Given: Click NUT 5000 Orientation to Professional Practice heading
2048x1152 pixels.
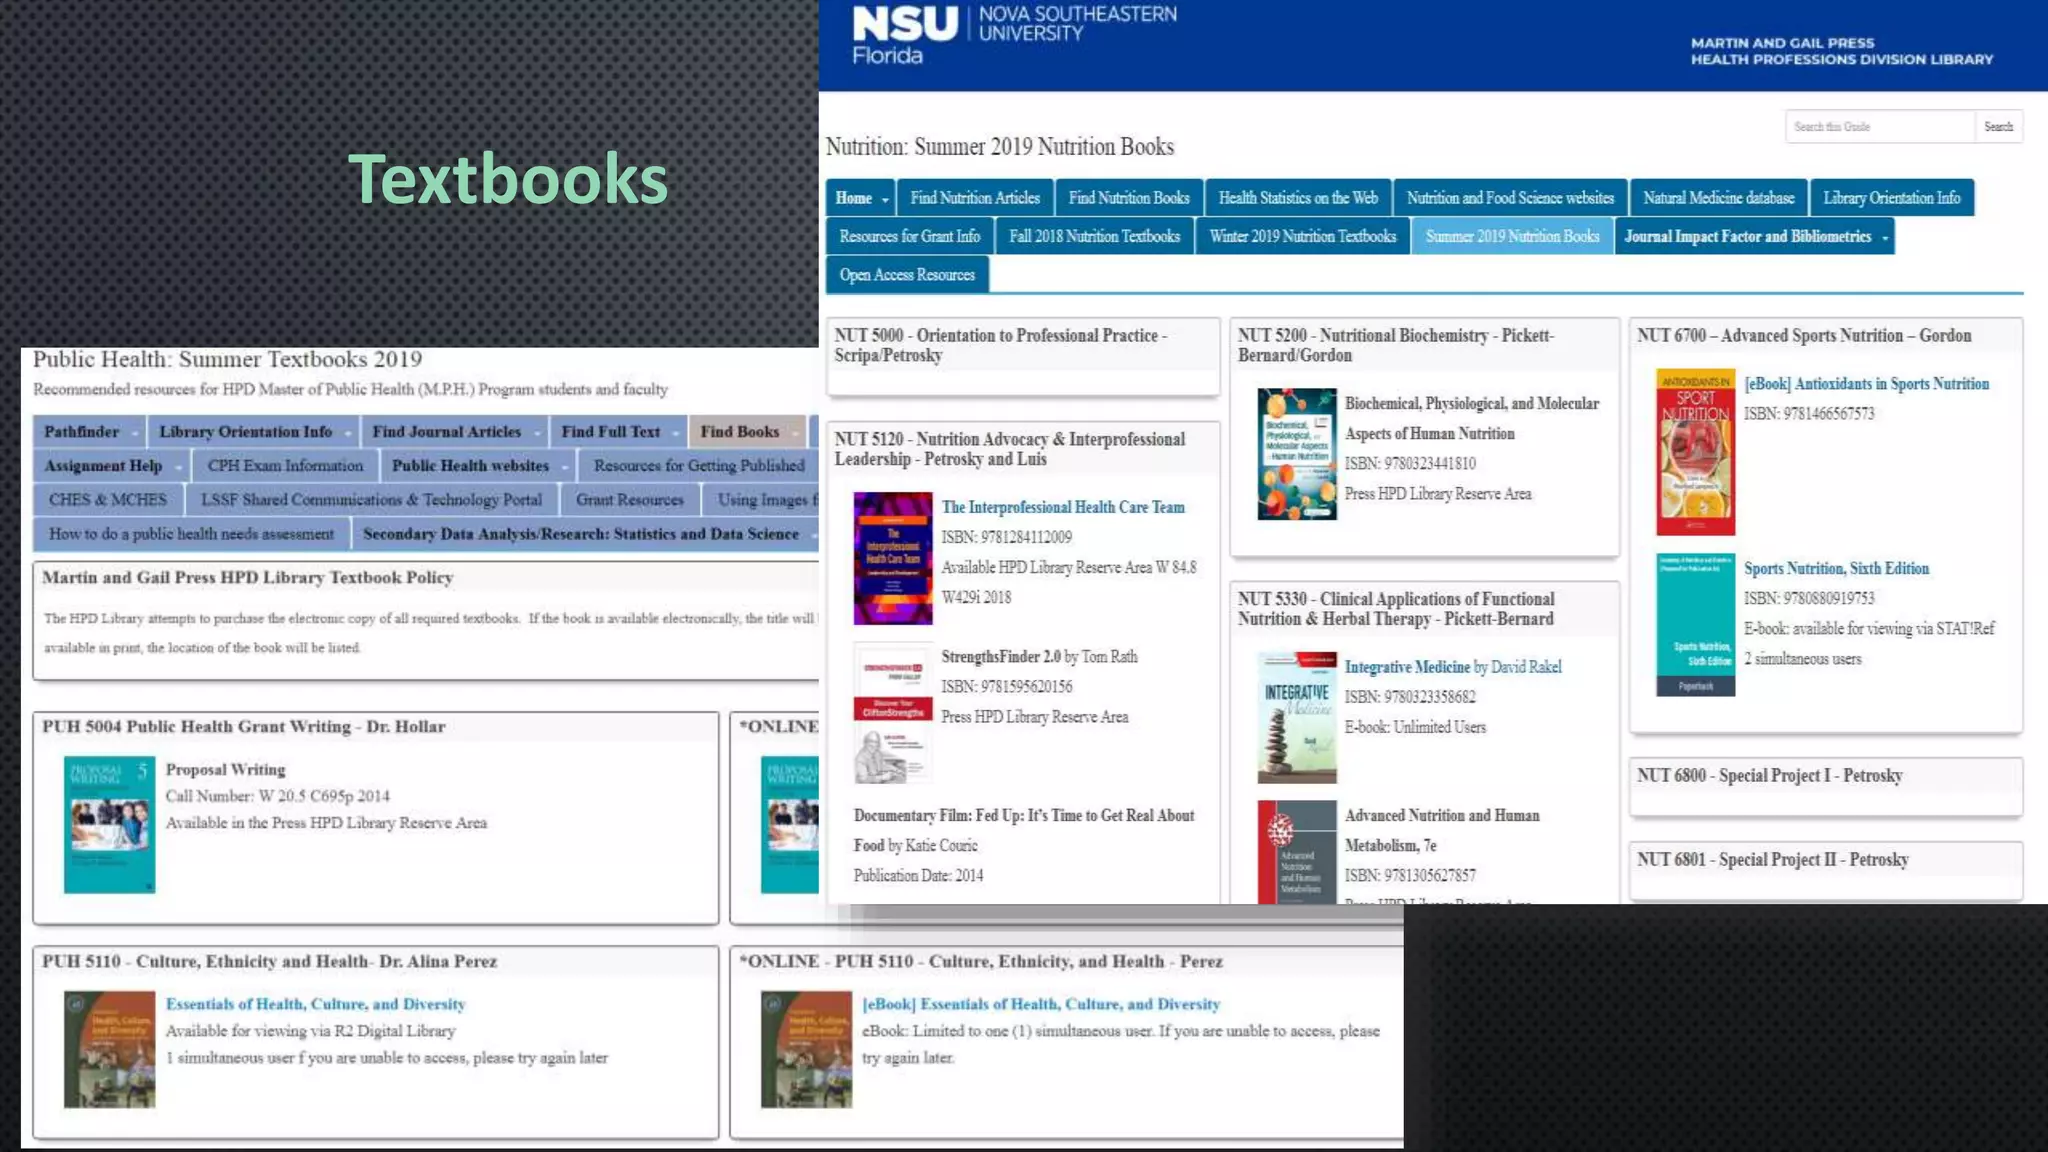Looking at the screenshot, I should (1001, 345).
